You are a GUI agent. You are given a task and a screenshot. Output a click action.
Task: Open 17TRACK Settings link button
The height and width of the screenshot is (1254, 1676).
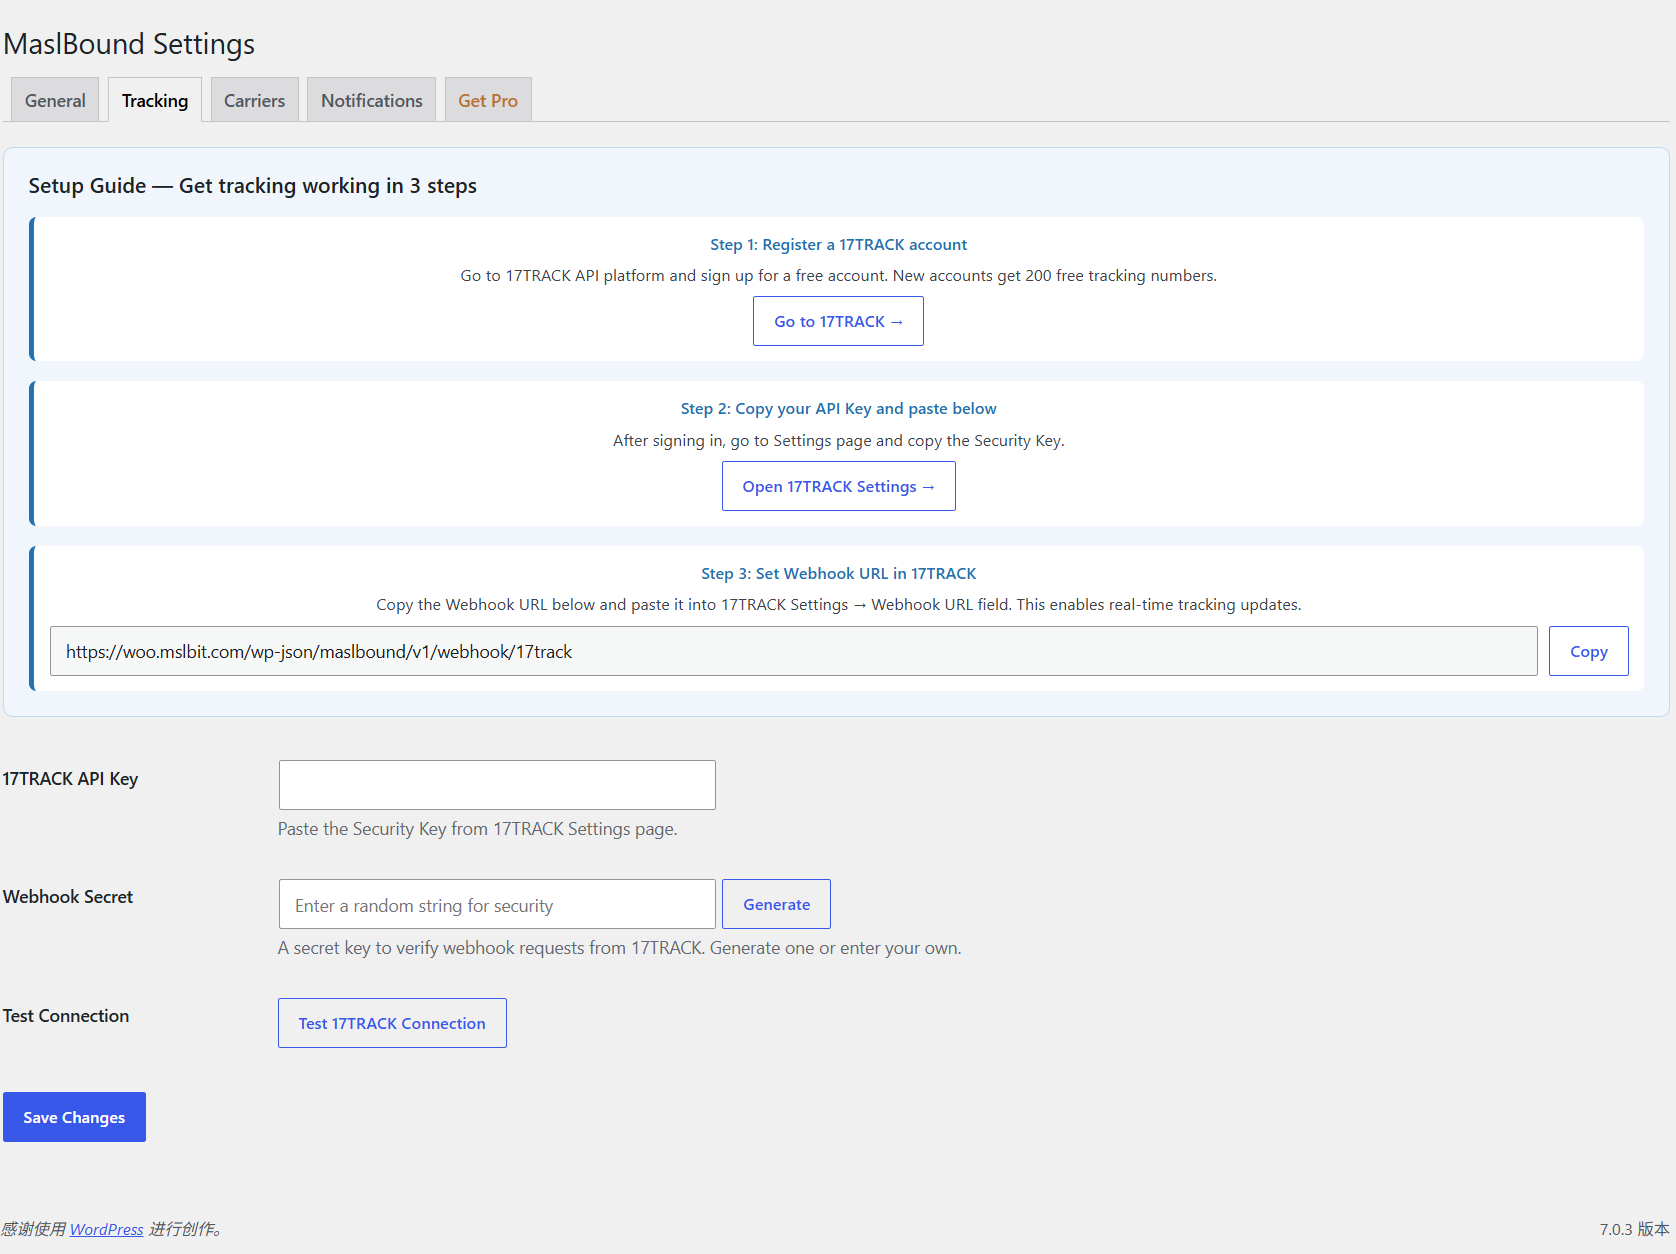[838, 486]
